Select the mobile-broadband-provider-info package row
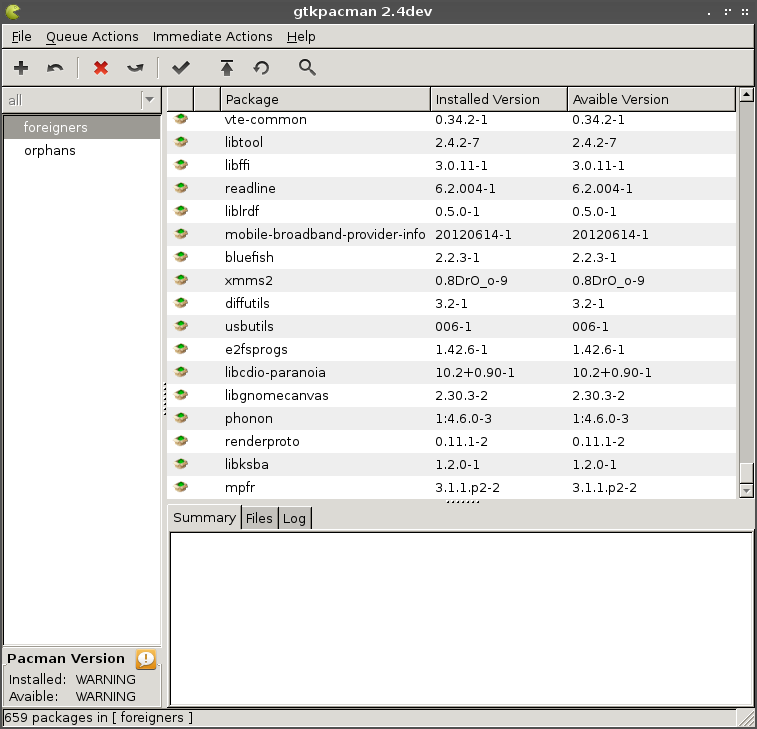 point(451,234)
